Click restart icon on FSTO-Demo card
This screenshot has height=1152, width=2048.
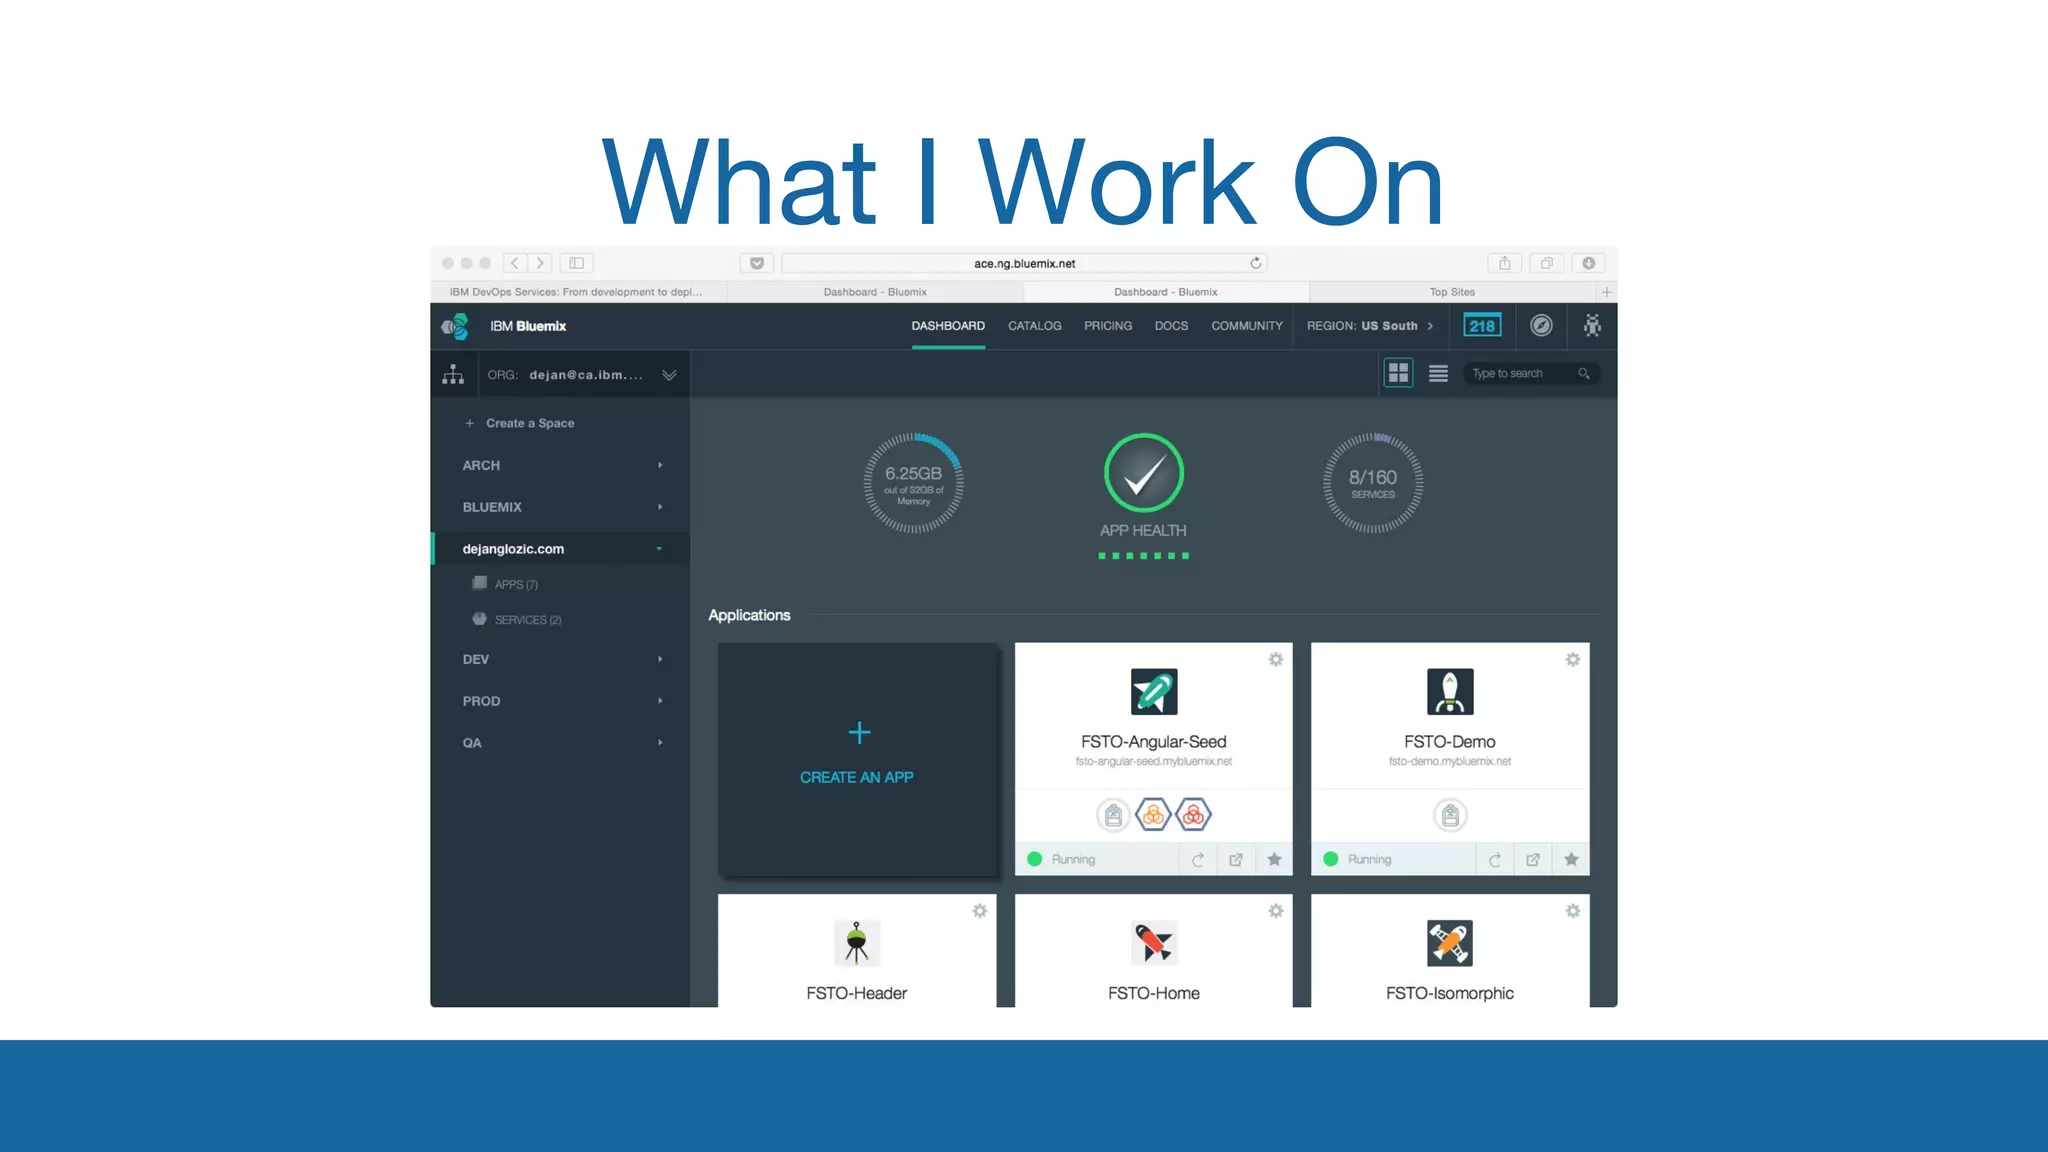tap(1494, 860)
